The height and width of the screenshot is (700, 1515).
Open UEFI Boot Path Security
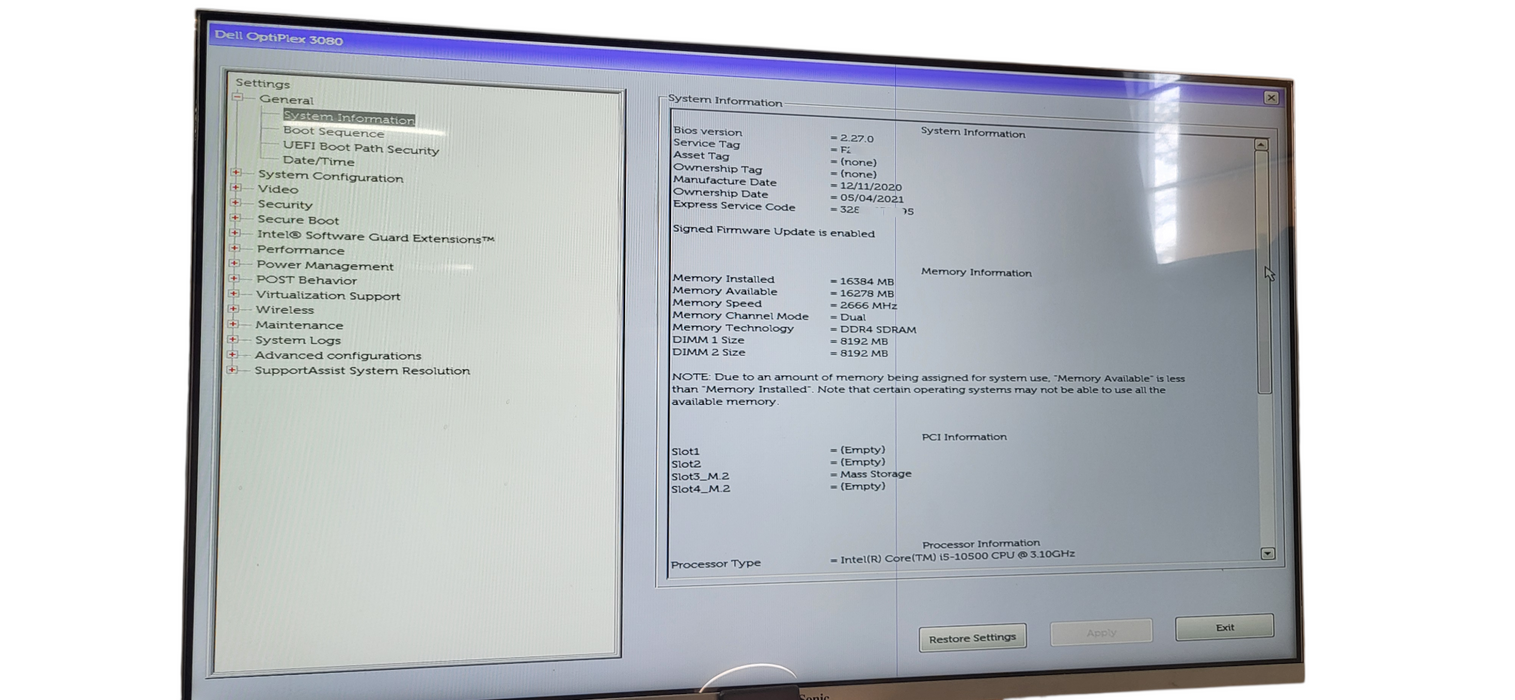[360, 148]
